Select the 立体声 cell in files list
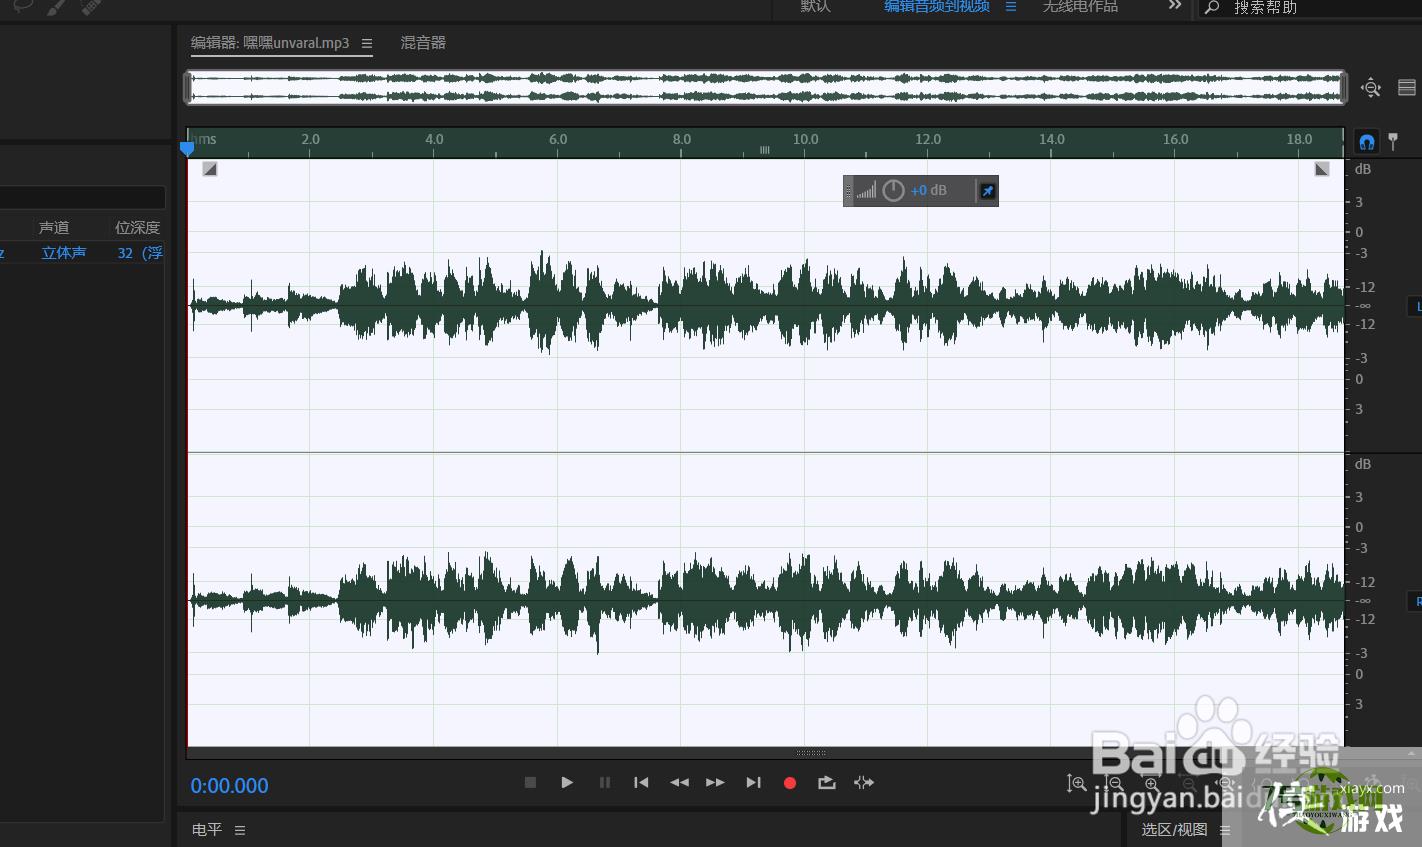 click(x=64, y=253)
